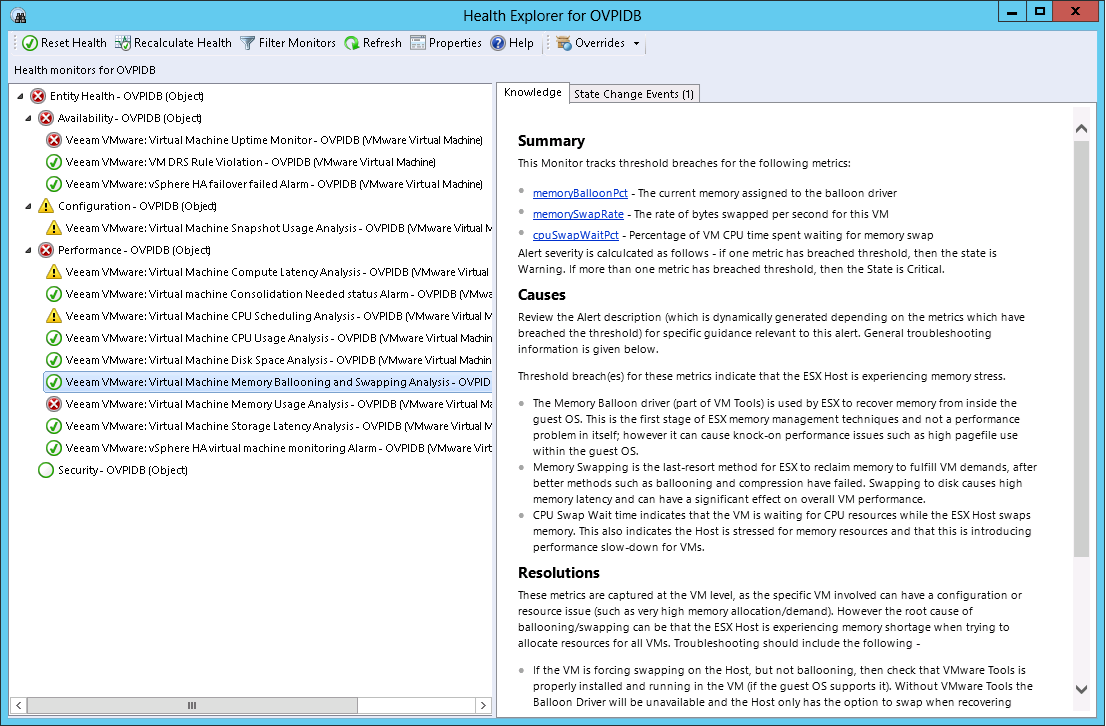Click the Filter Monitors funnel icon
The height and width of the screenshot is (726, 1106).
tap(248, 43)
